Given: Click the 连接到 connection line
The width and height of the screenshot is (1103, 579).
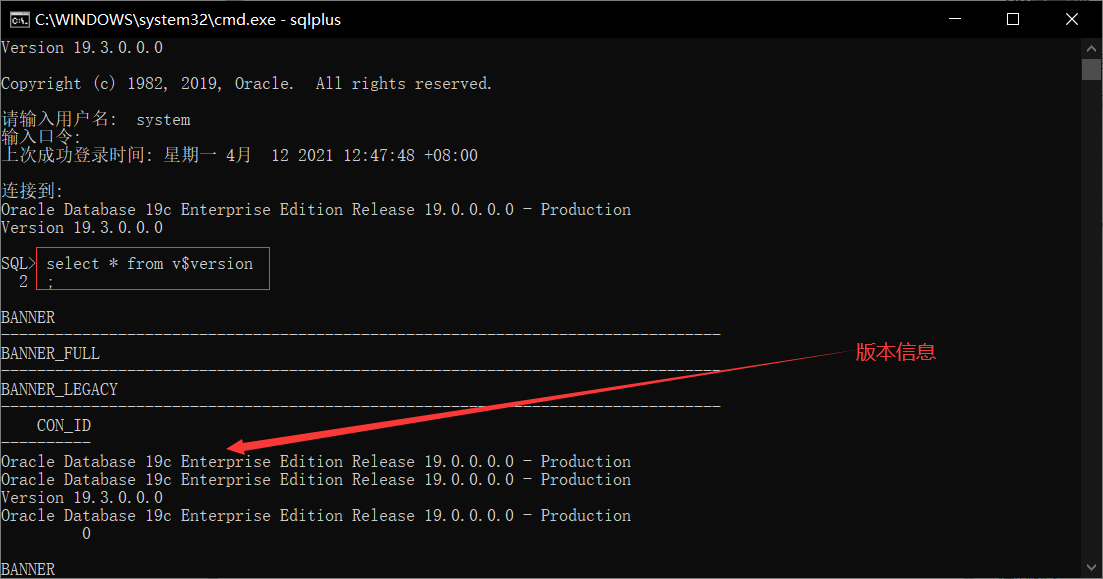Looking at the screenshot, I should (28, 190).
